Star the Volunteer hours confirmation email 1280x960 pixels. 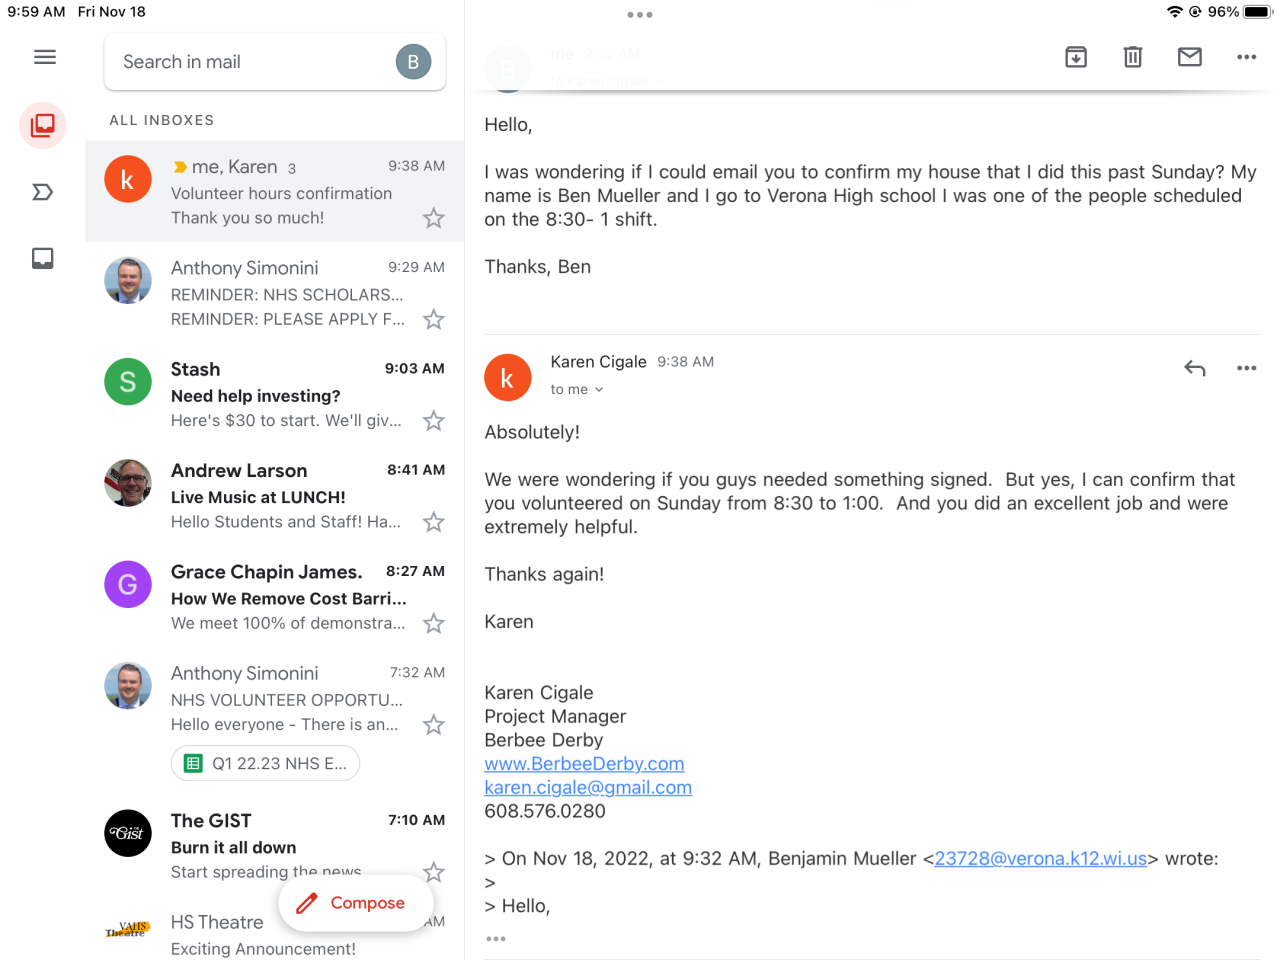tap(433, 218)
